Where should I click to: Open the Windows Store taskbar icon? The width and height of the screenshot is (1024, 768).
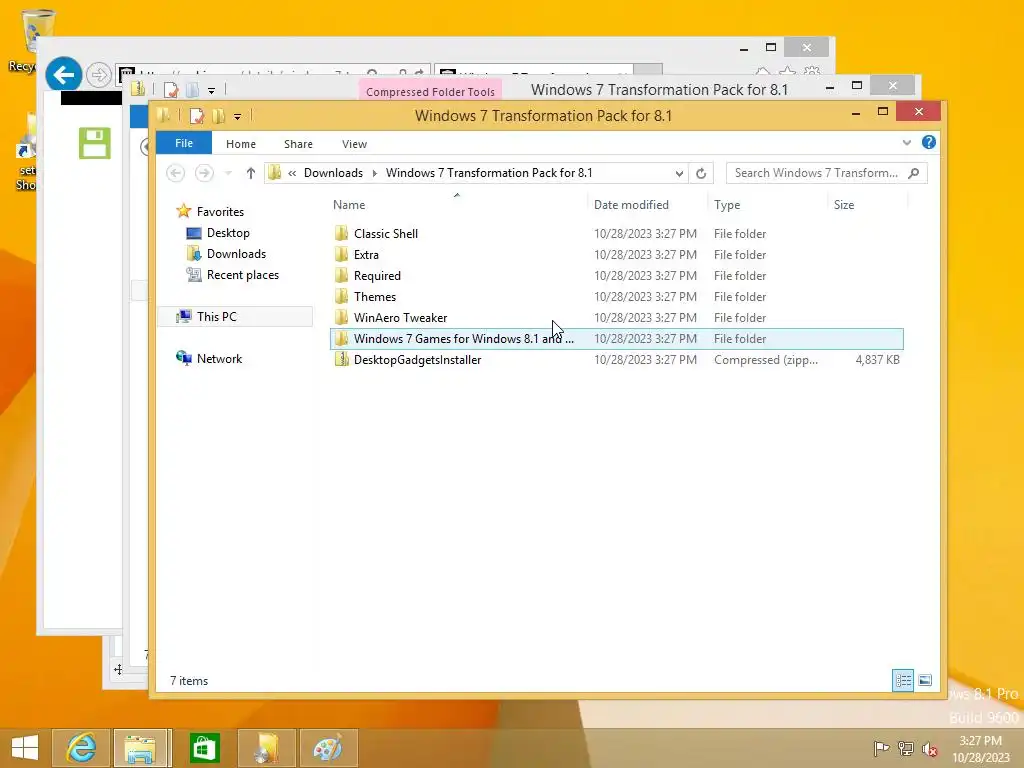(x=204, y=748)
